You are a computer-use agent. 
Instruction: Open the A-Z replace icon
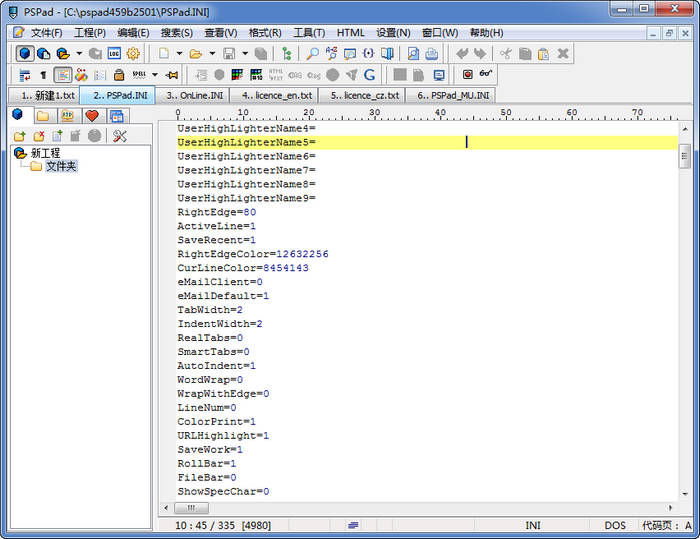(x=331, y=54)
